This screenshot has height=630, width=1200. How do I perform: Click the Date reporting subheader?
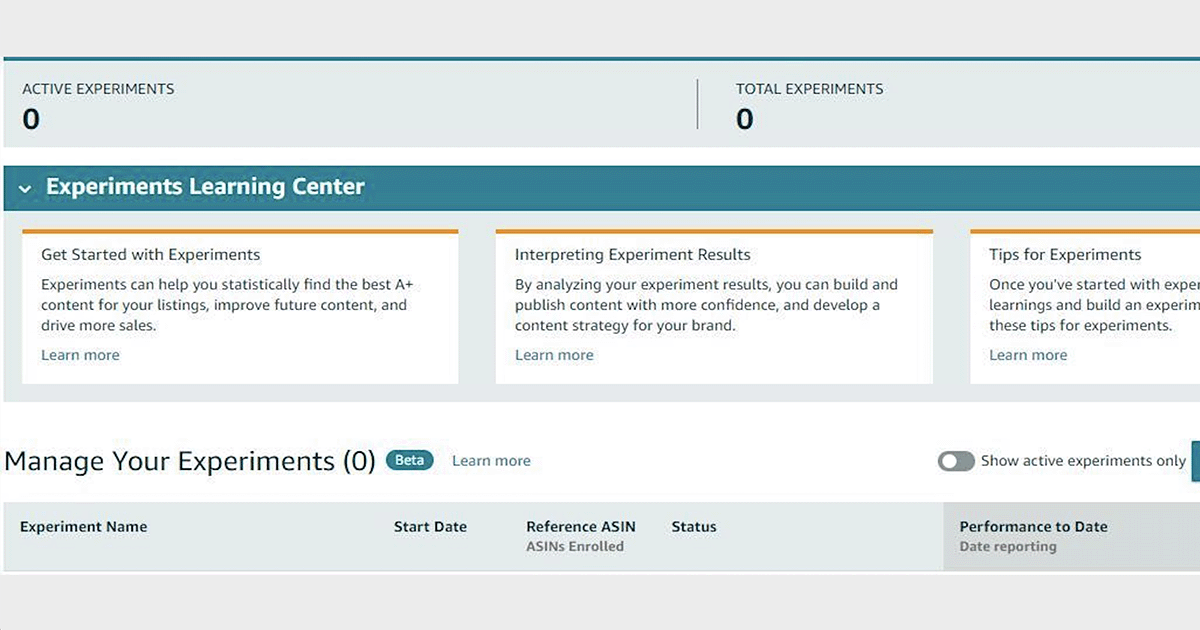click(1008, 547)
